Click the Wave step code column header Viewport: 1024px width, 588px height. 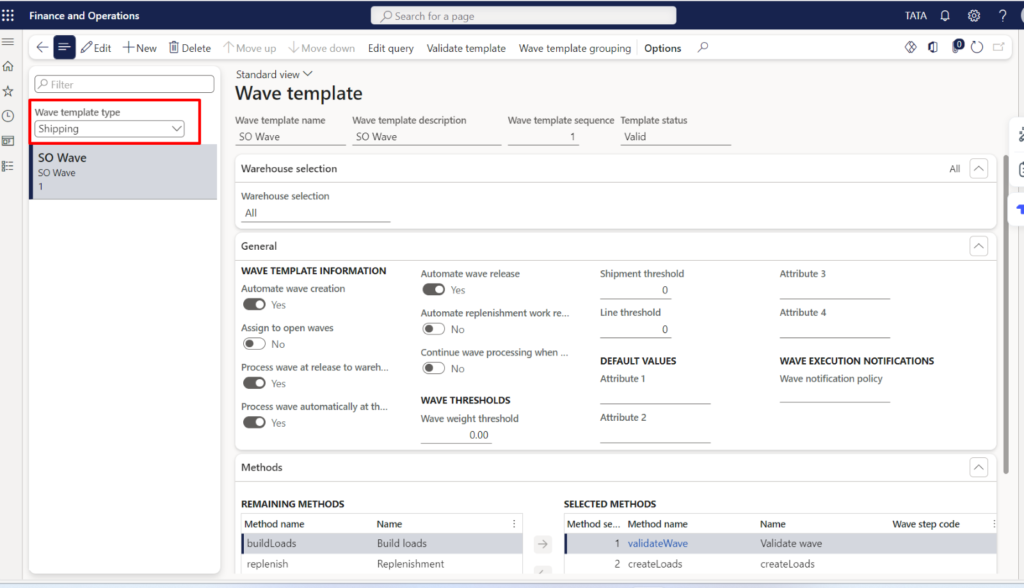tap(926, 524)
